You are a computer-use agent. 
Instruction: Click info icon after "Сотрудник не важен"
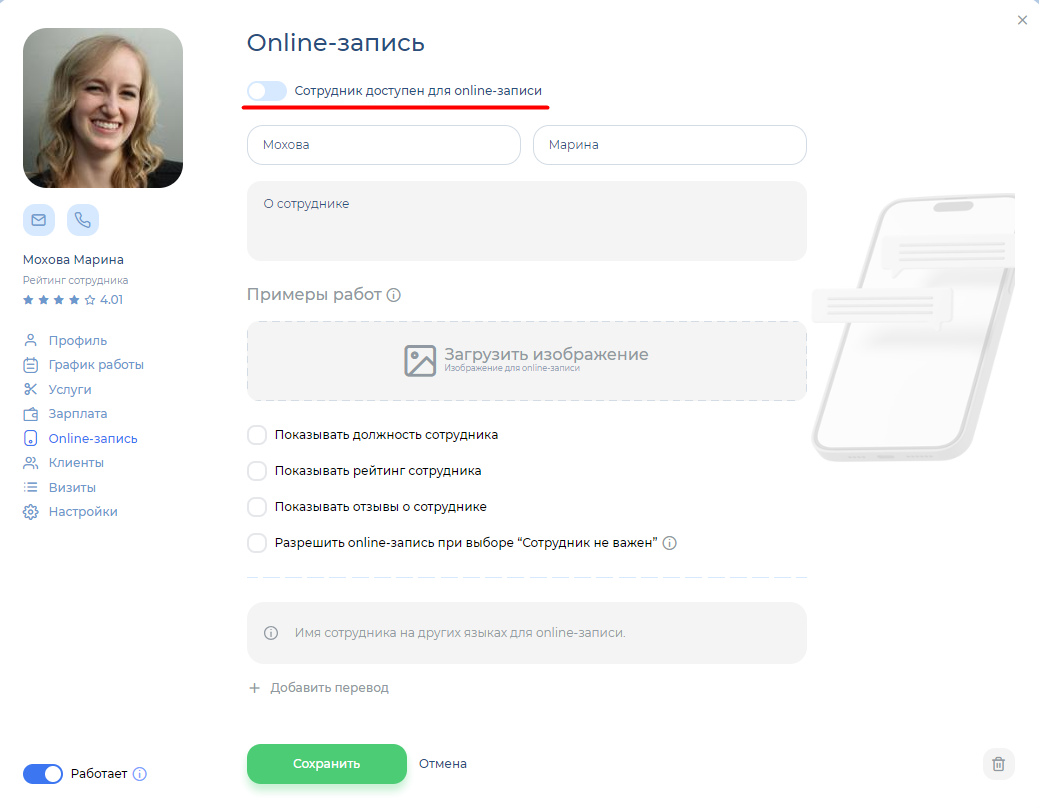click(x=670, y=543)
